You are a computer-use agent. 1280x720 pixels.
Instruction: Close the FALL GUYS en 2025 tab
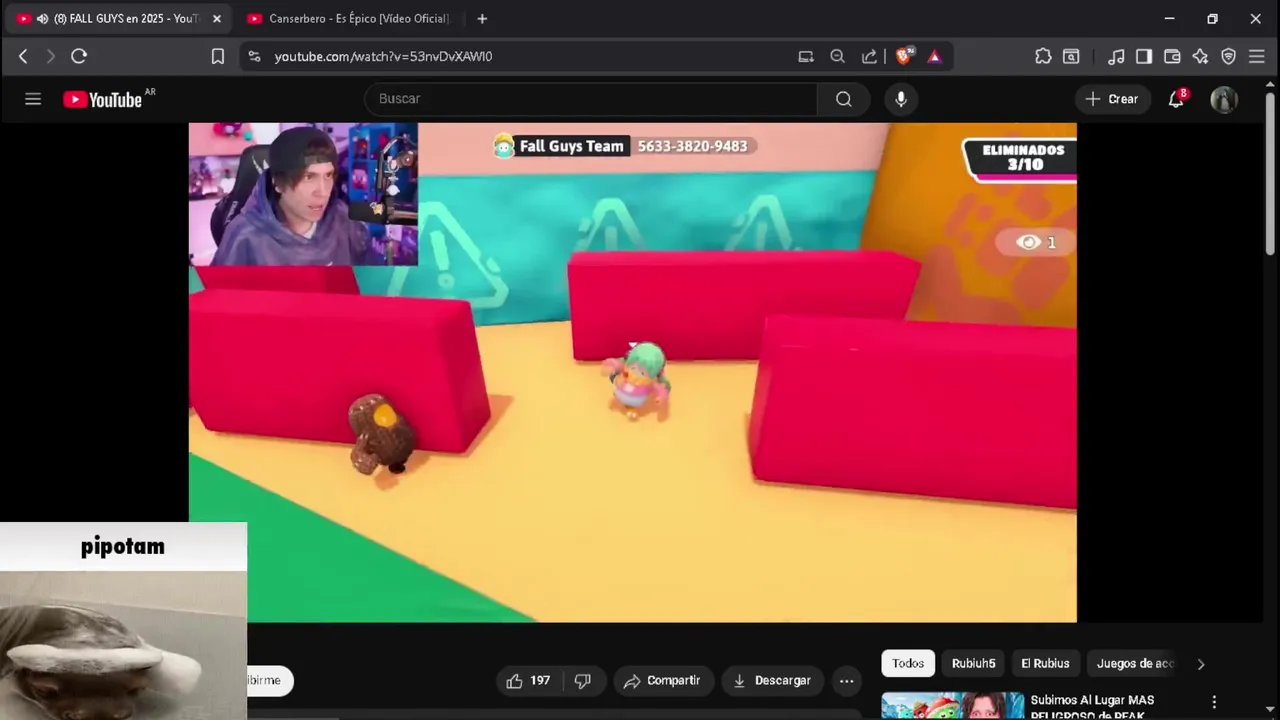coord(216,19)
